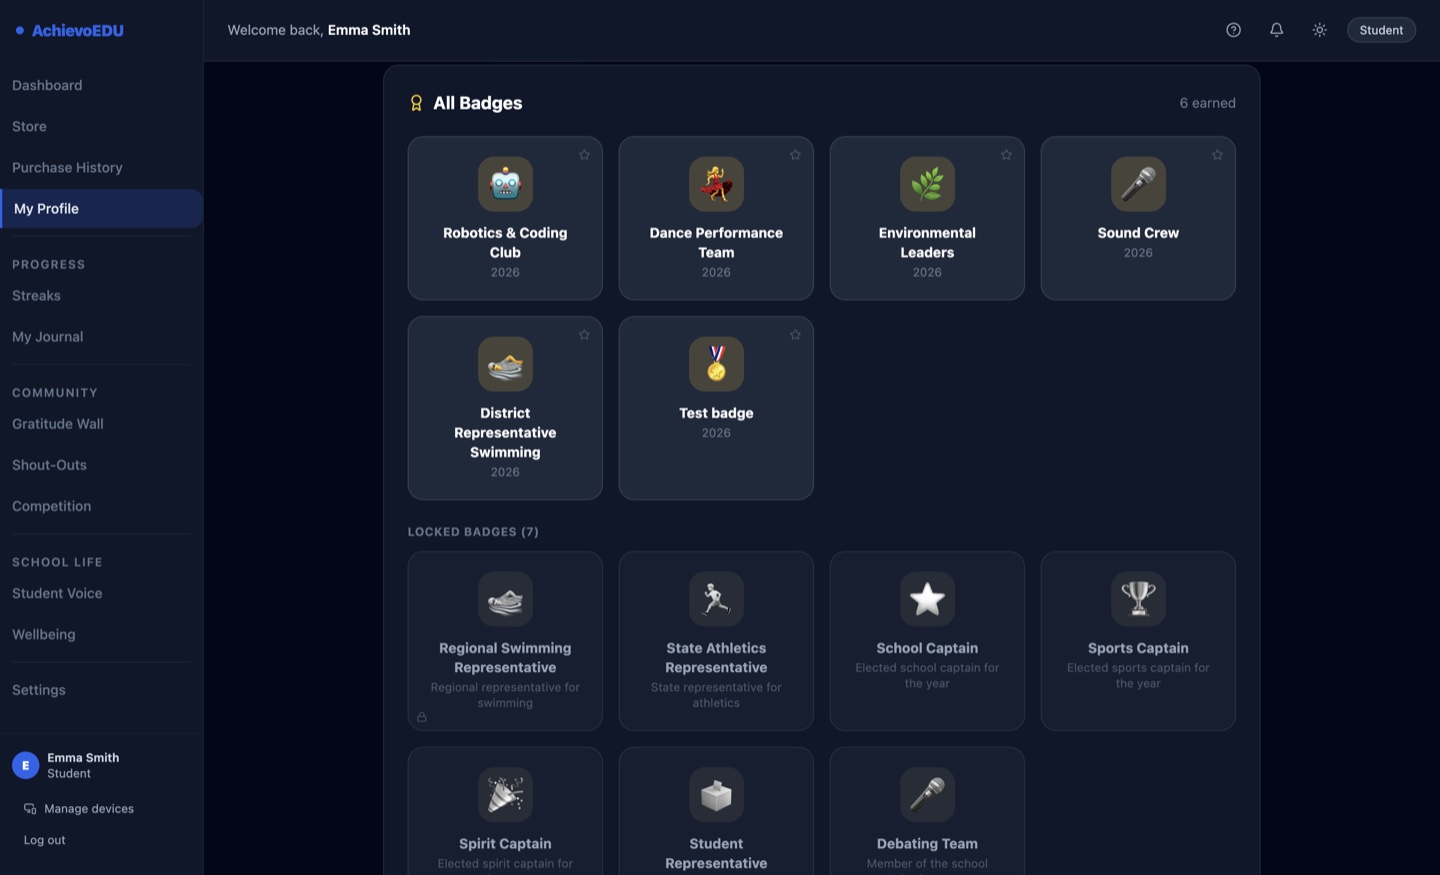The height and width of the screenshot is (875, 1440).
Task: Star the Test badge
Action: [x=795, y=335]
